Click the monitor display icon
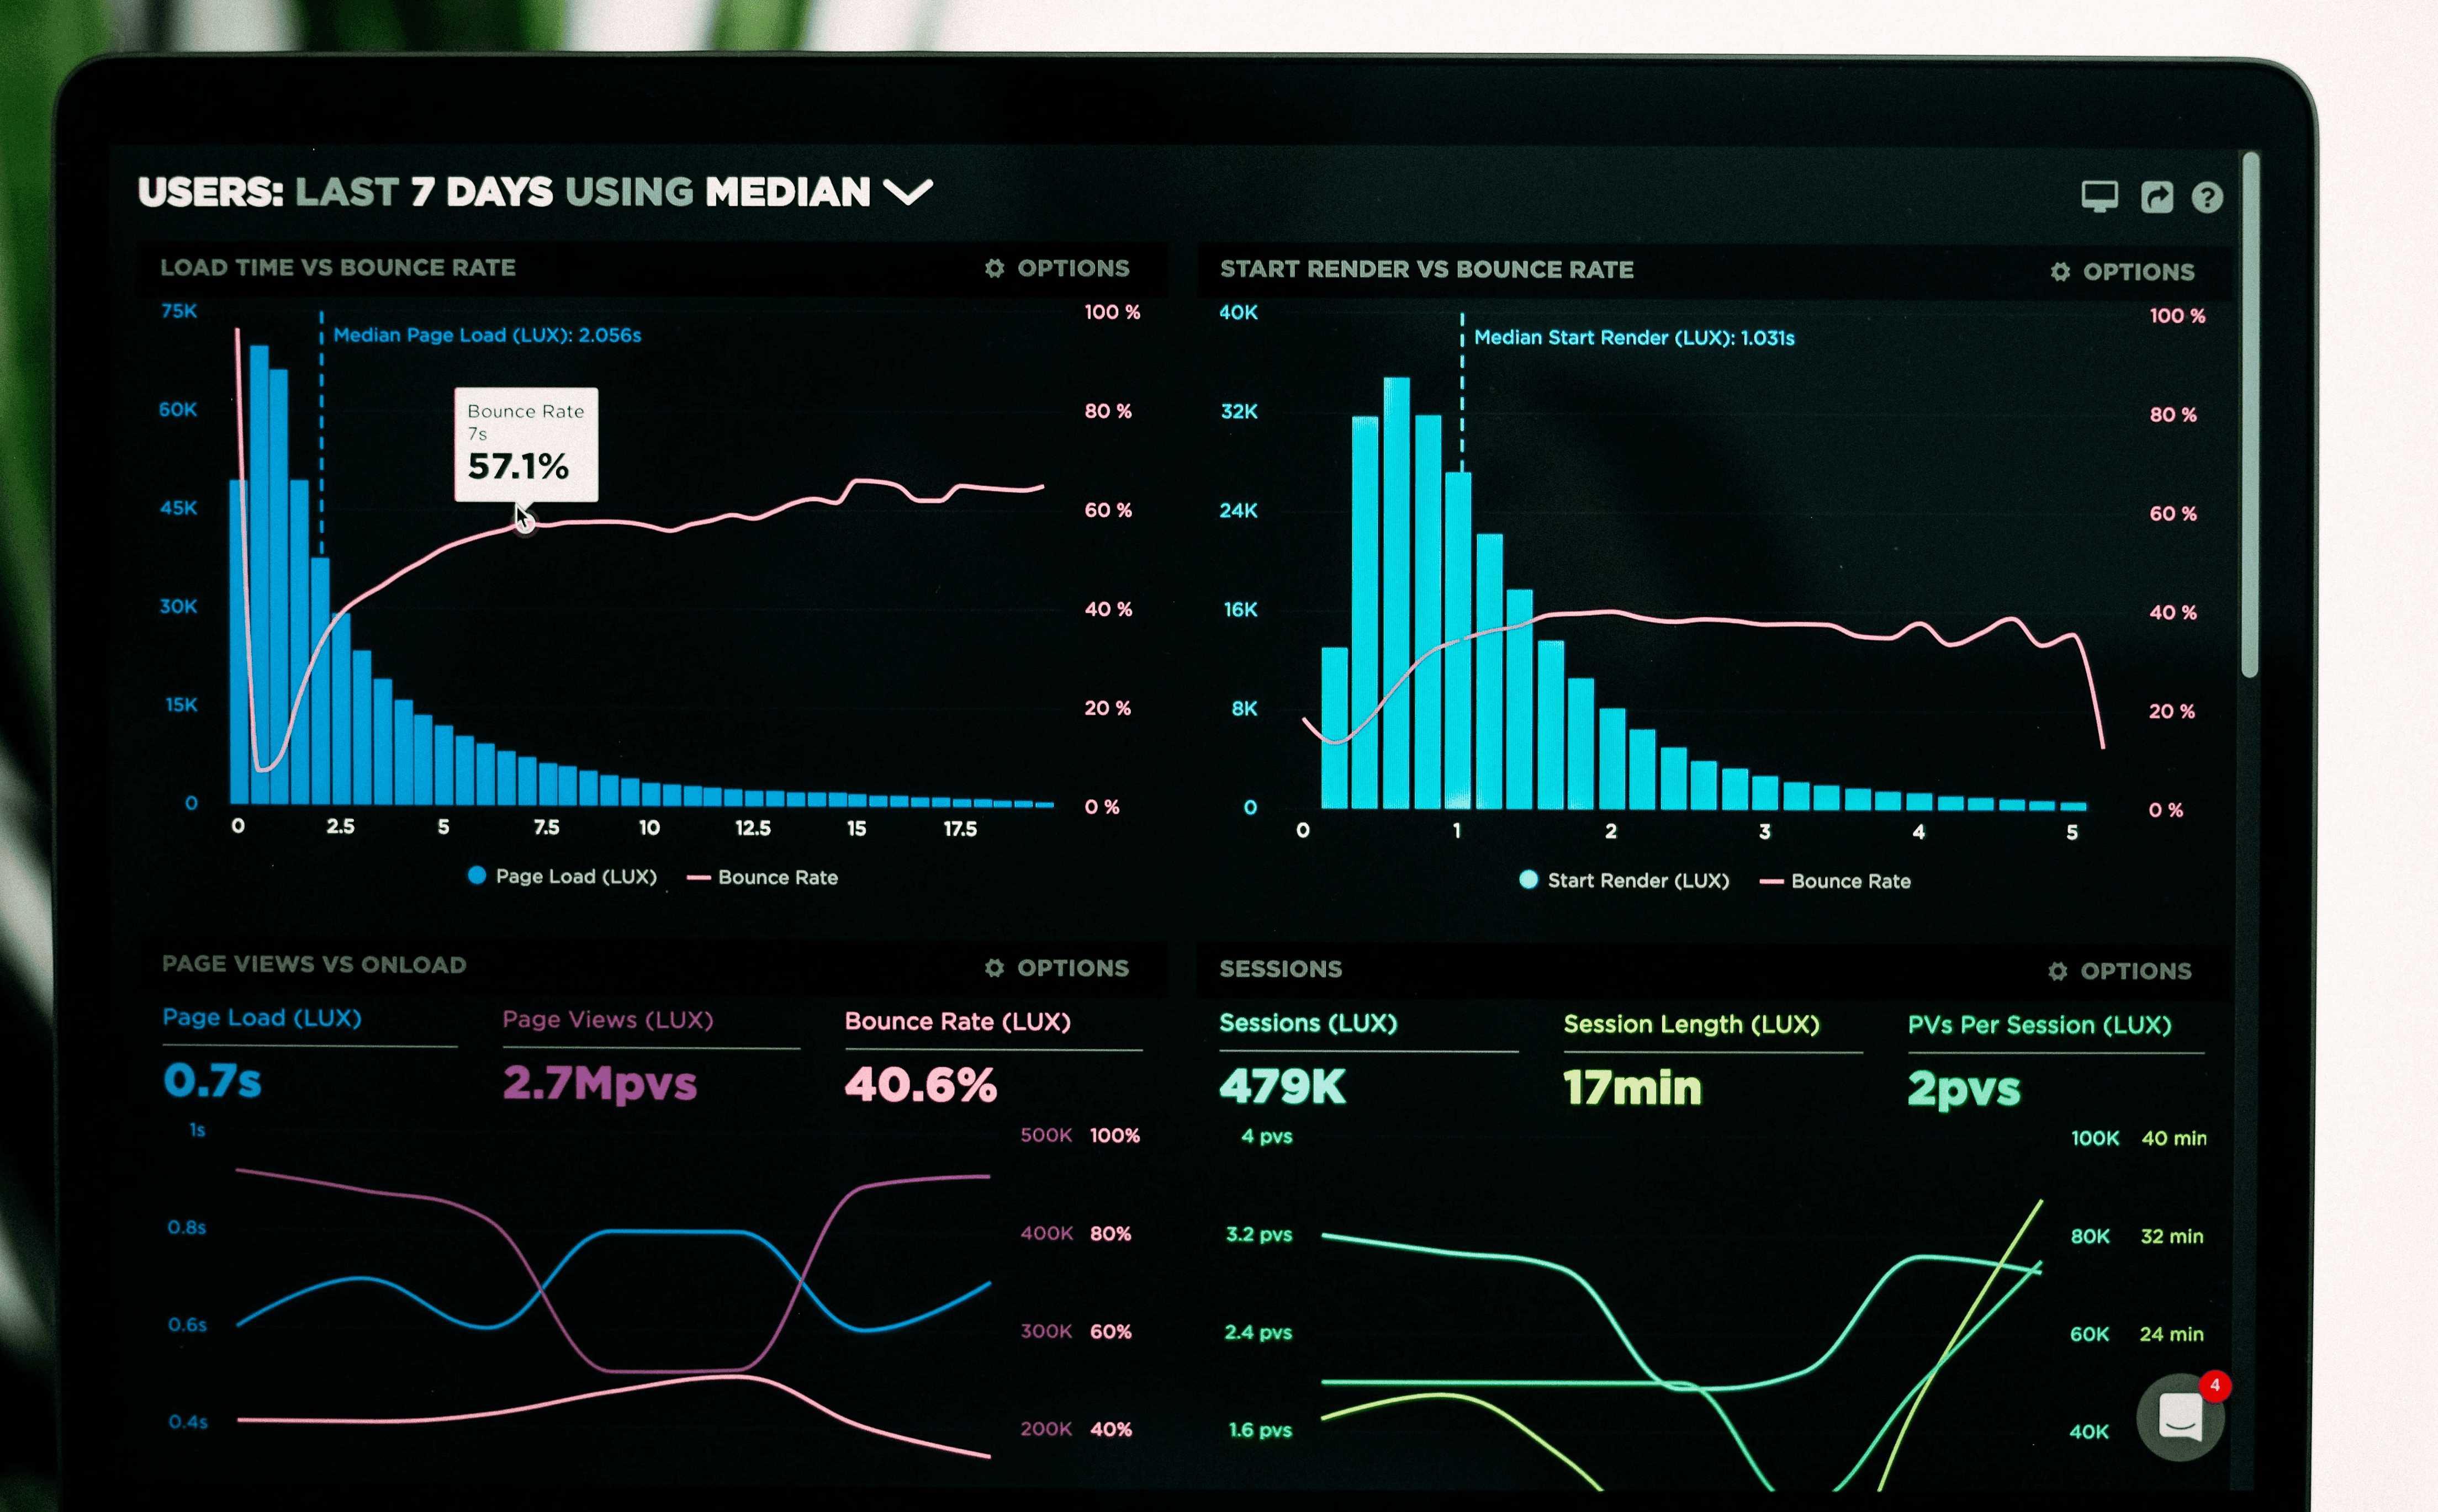 (2099, 196)
